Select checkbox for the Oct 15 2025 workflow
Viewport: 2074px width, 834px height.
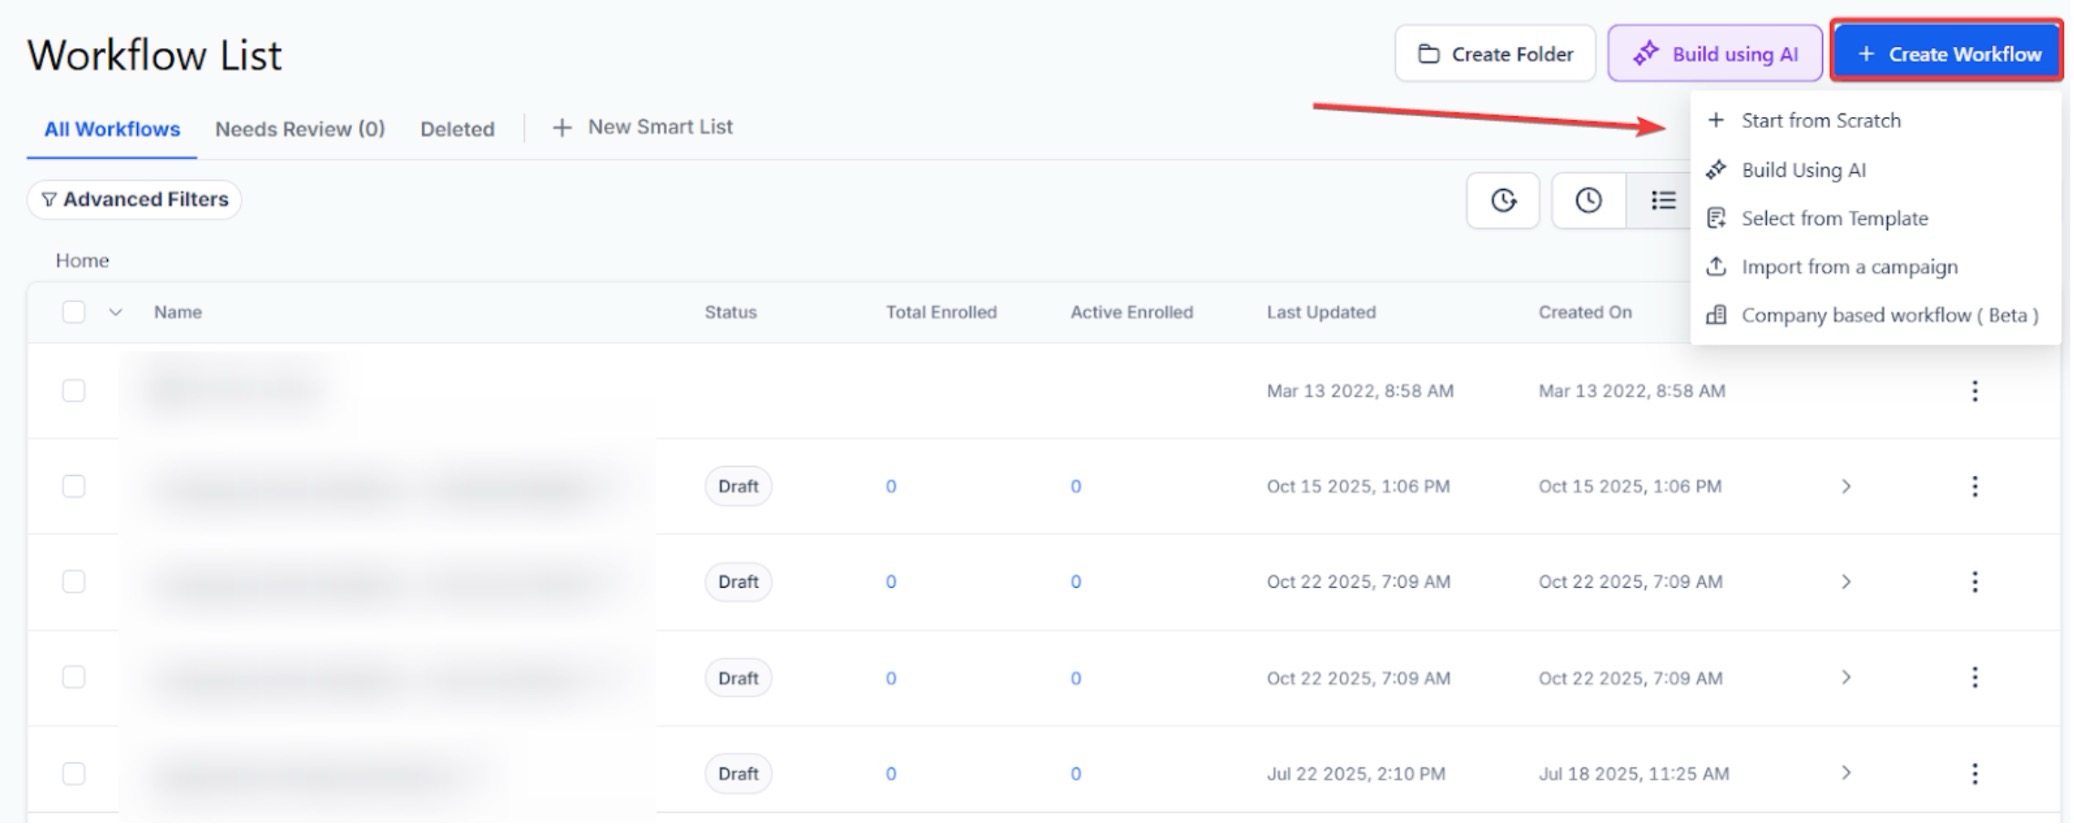click(74, 487)
